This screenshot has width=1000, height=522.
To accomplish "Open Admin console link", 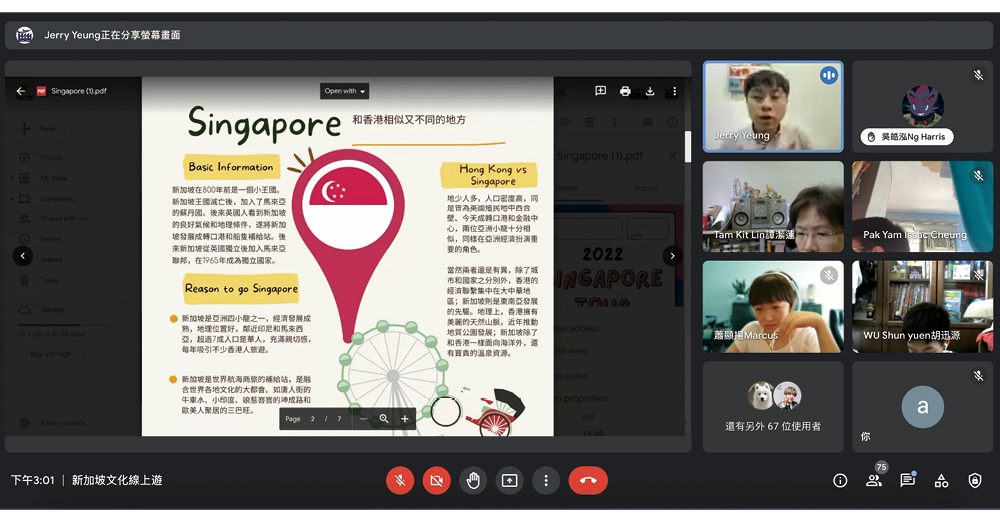I will [62, 423].
